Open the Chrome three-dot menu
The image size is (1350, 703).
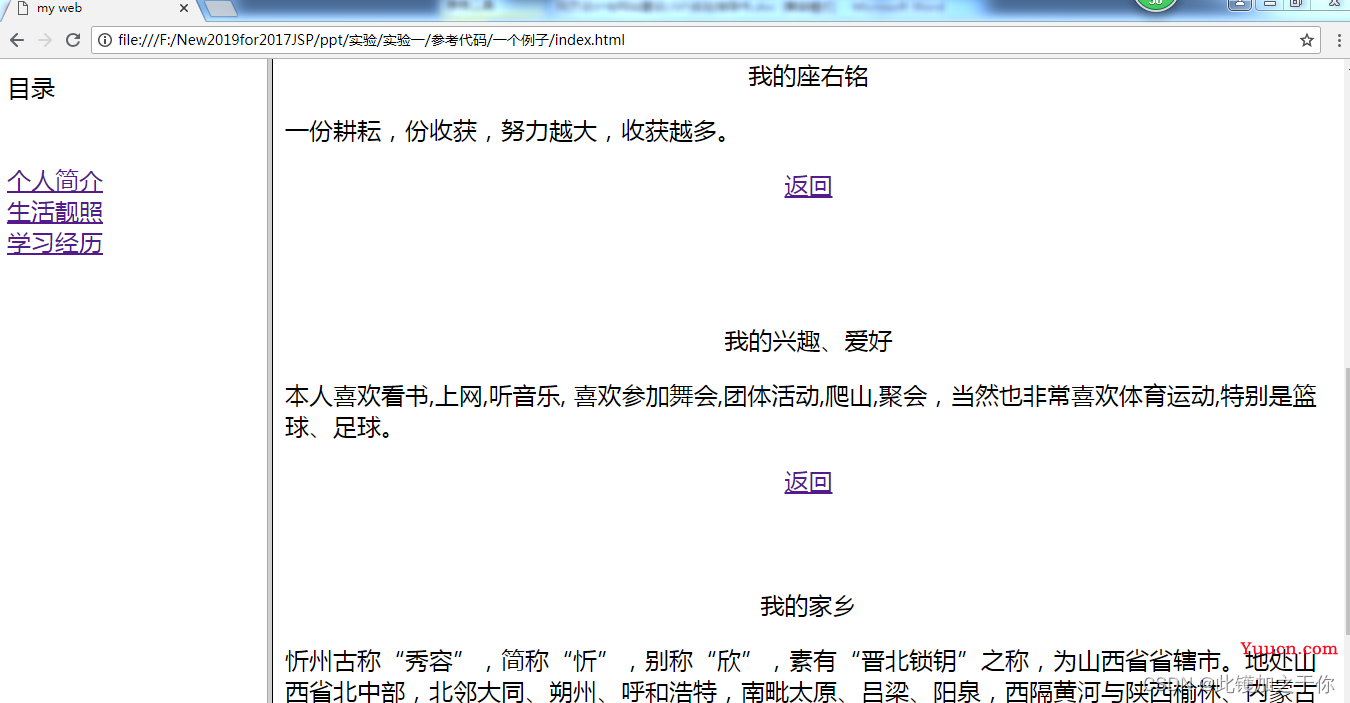1338,40
